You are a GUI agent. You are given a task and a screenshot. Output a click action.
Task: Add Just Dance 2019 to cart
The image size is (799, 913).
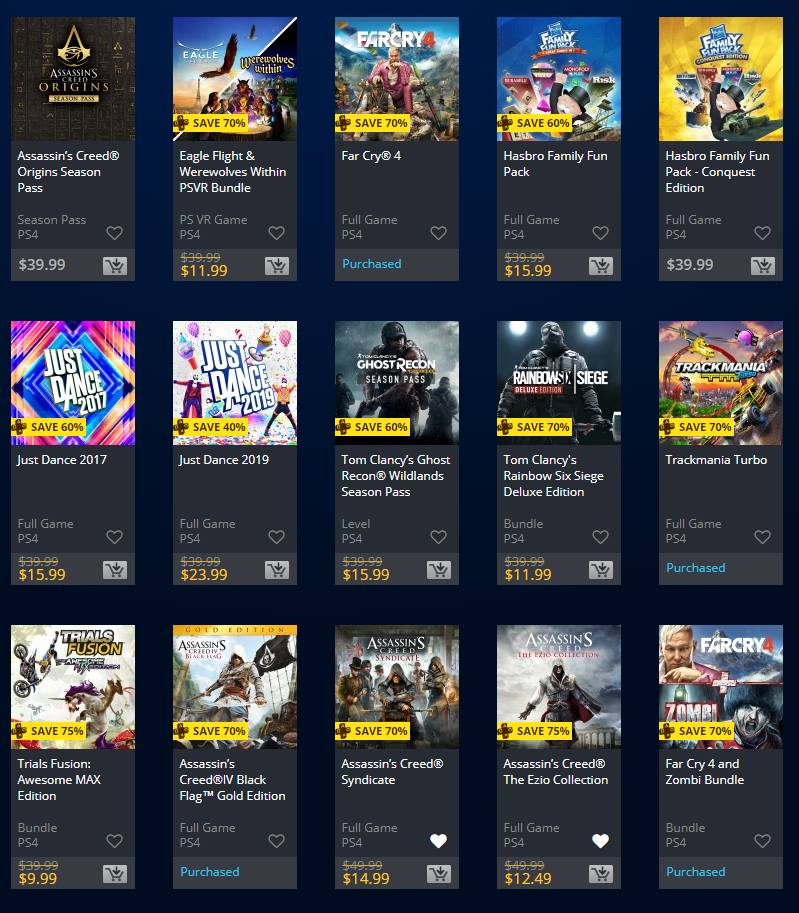click(x=277, y=570)
